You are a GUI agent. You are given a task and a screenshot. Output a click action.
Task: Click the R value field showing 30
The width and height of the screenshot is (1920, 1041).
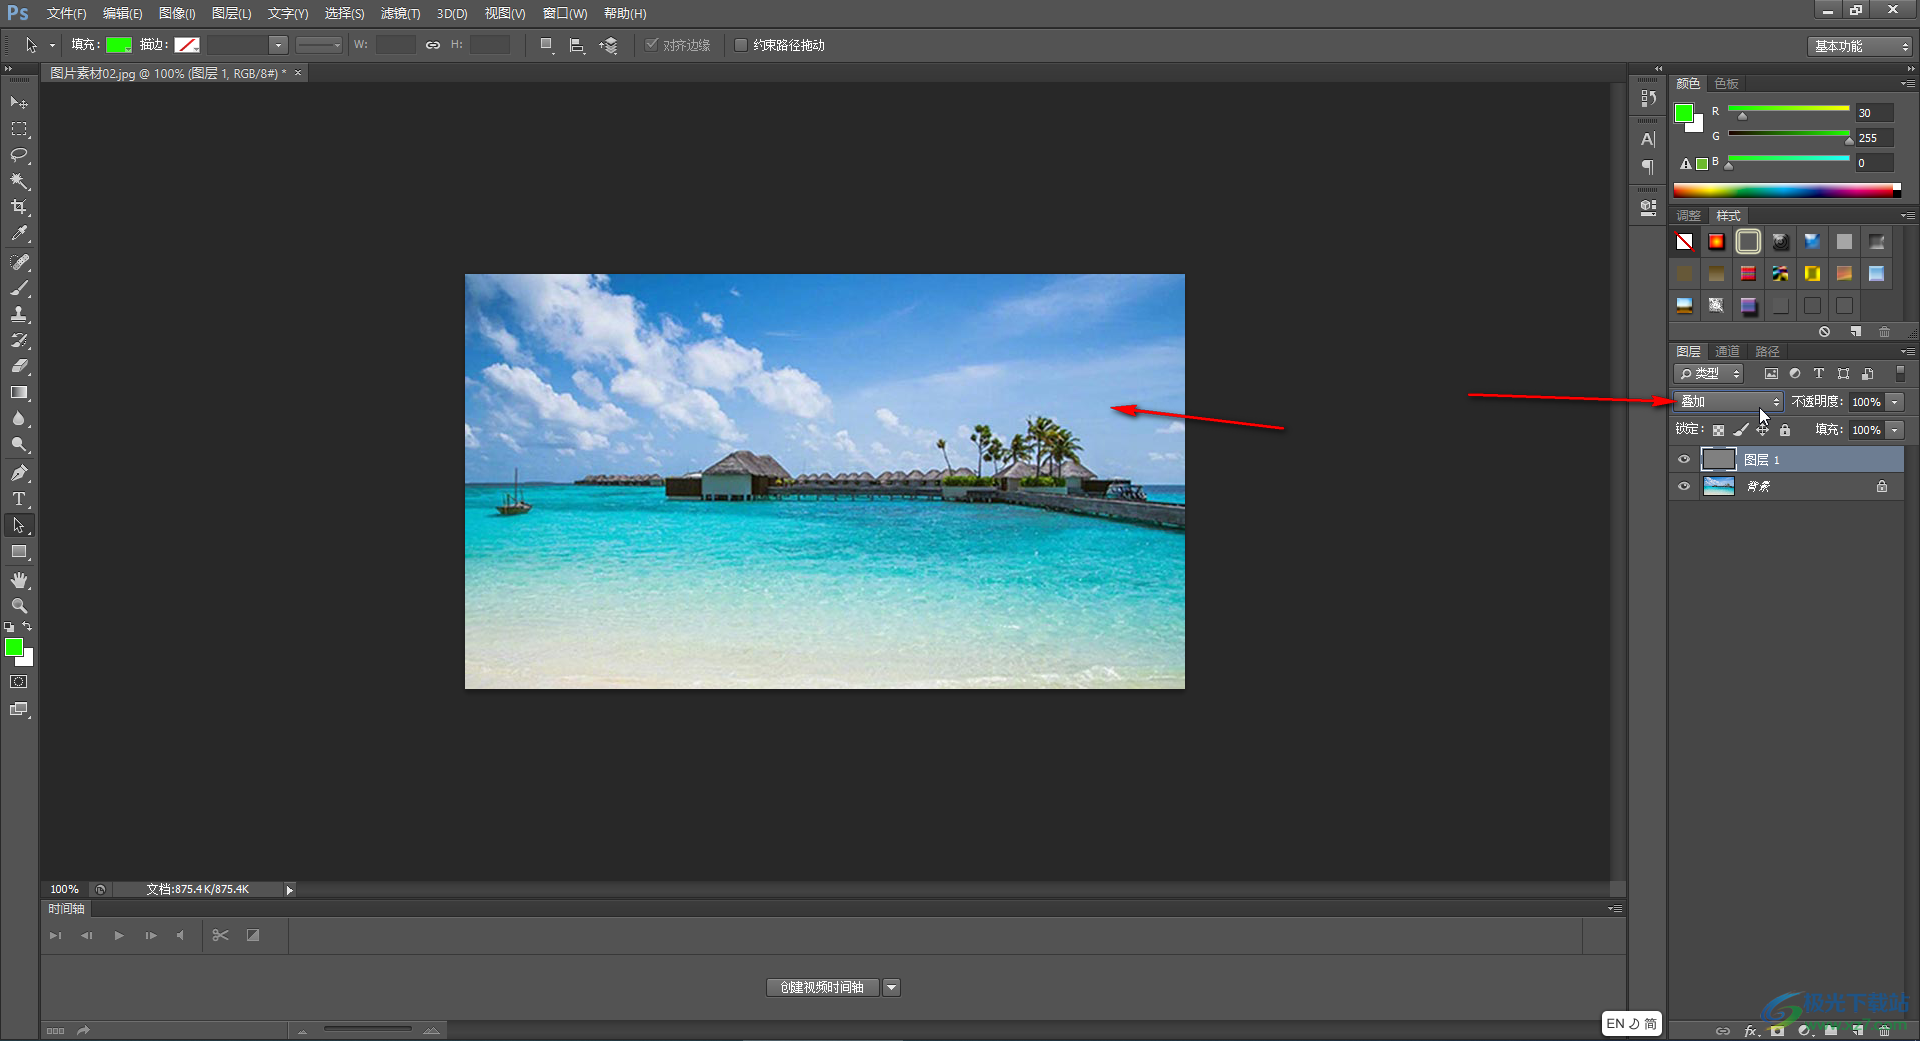pyautogui.click(x=1874, y=113)
